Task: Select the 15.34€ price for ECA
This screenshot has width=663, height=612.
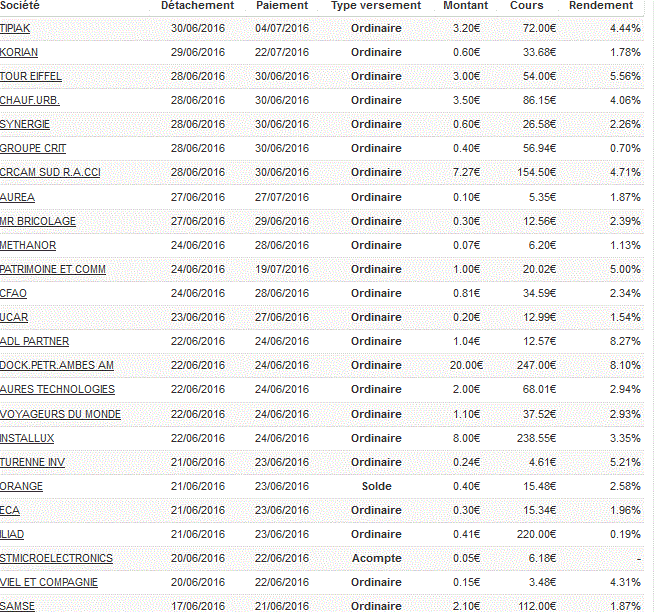Action: click(540, 511)
